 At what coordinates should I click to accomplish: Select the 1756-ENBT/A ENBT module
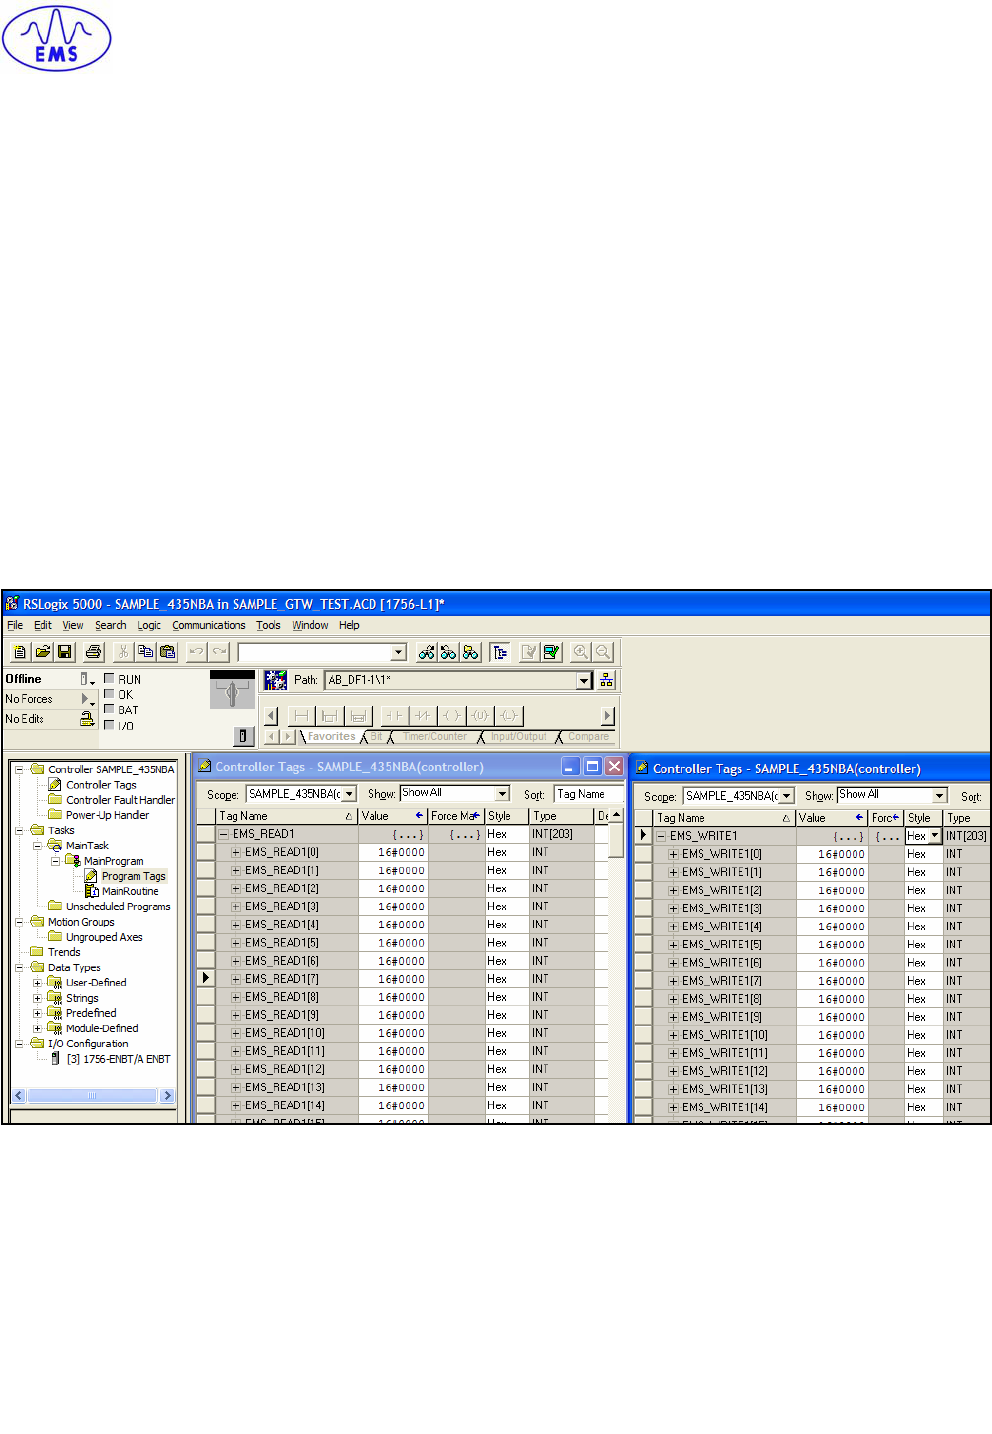118,1059
